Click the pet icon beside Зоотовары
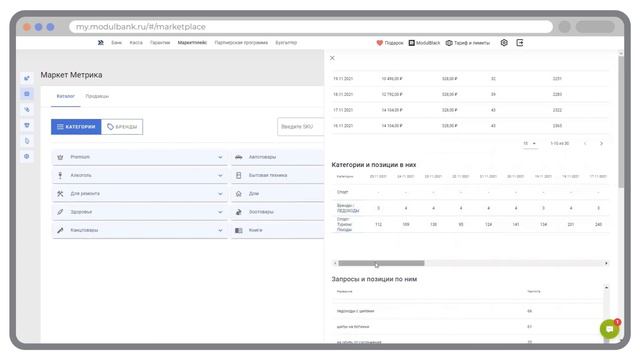Viewport: 640px width, 360px height. [239, 212]
